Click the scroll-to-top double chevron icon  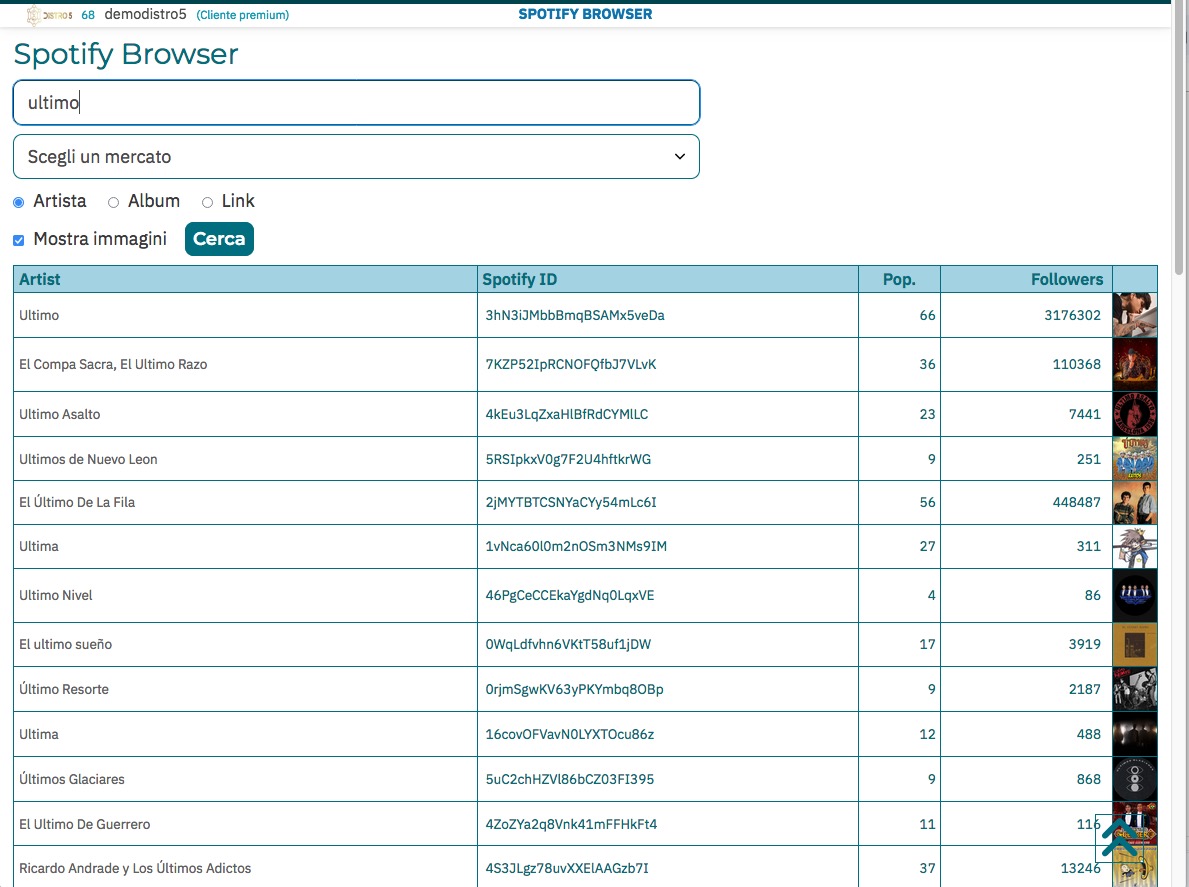(x=1120, y=838)
